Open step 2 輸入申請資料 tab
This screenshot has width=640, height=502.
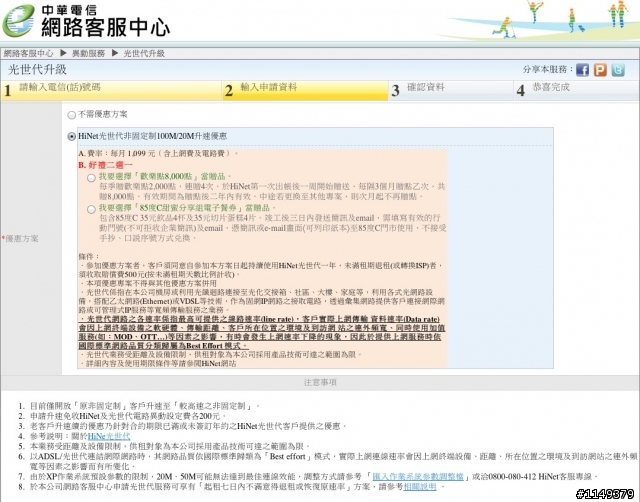[x=305, y=90]
